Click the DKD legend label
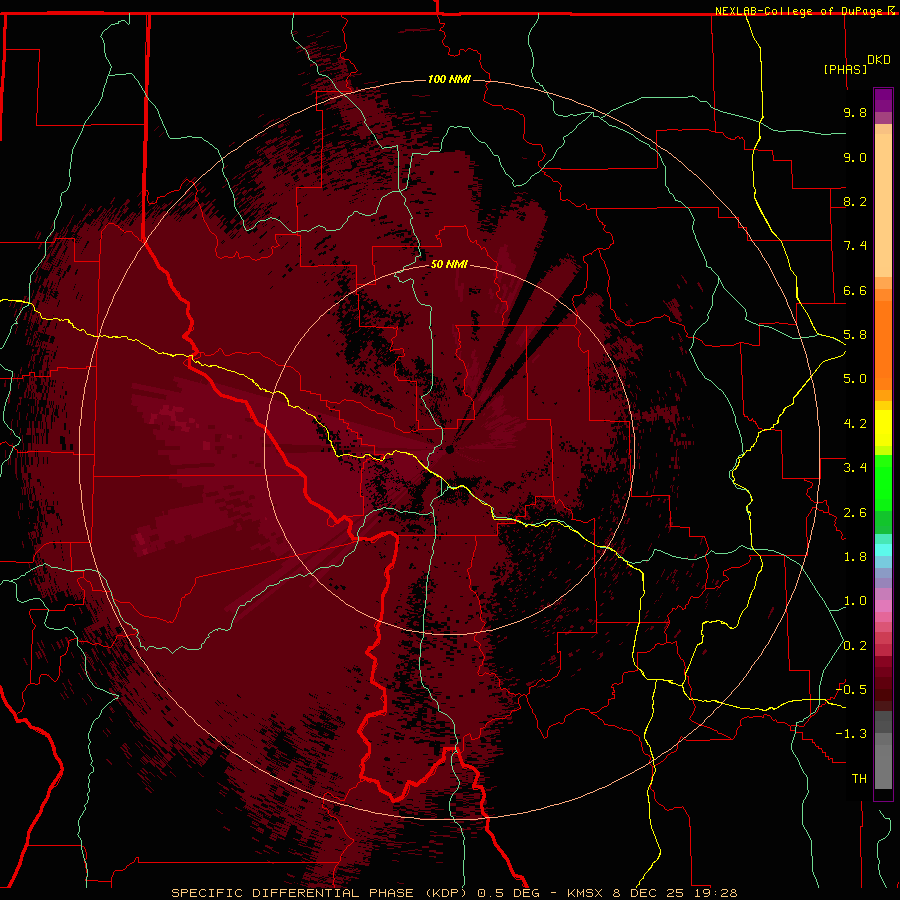This screenshot has width=900, height=900. point(879,60)
